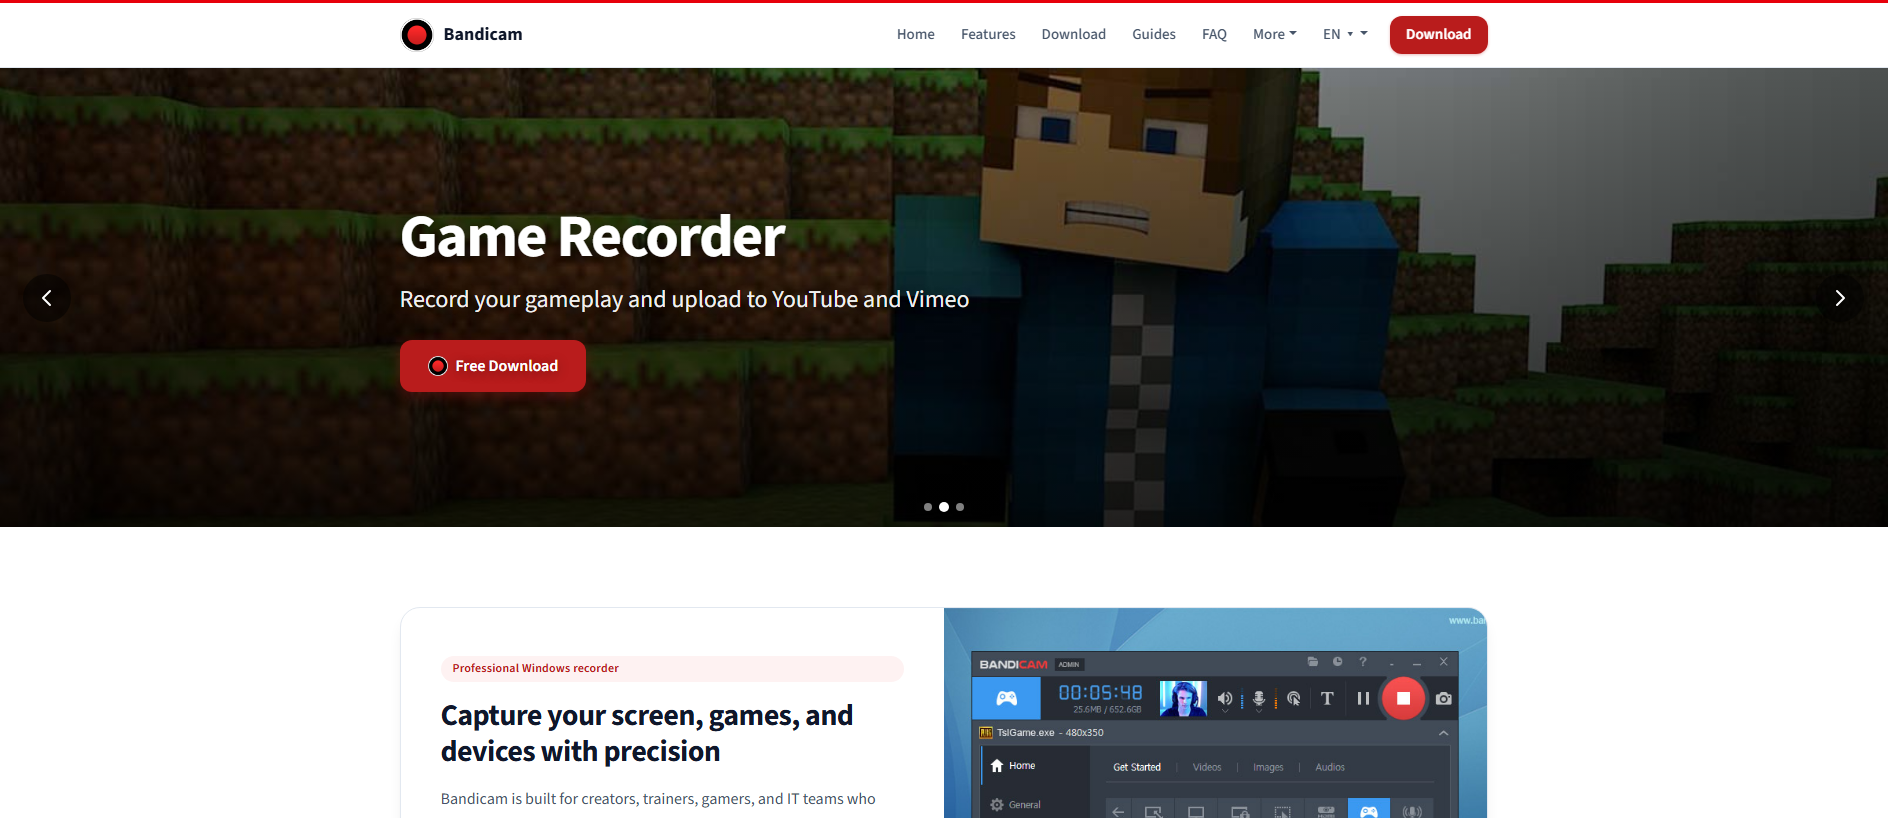Click the 'Game Recorder' hero heading
Image resolution: width=1888 pixels, height=818 pixels.
click(x=593, y=237)
